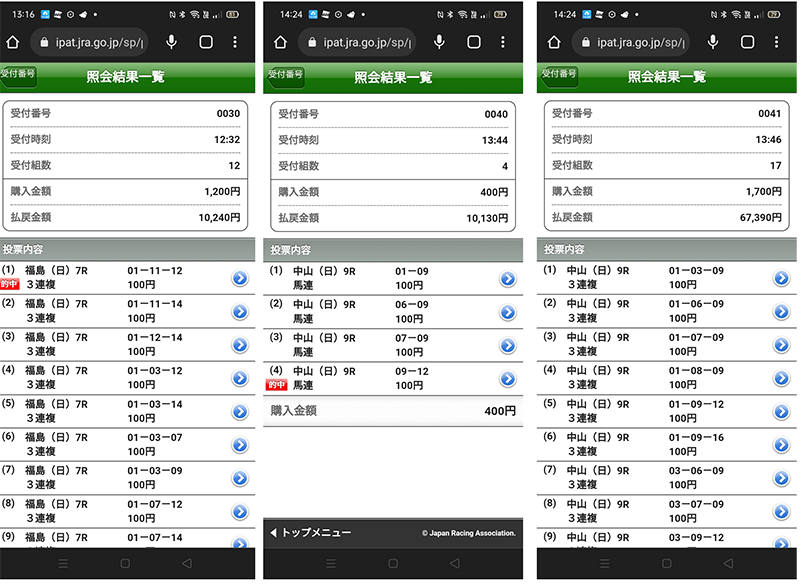800x588 pixels.
Task: Show details of 馬連 06-09 bet via arrow
Action: (507, 312)
